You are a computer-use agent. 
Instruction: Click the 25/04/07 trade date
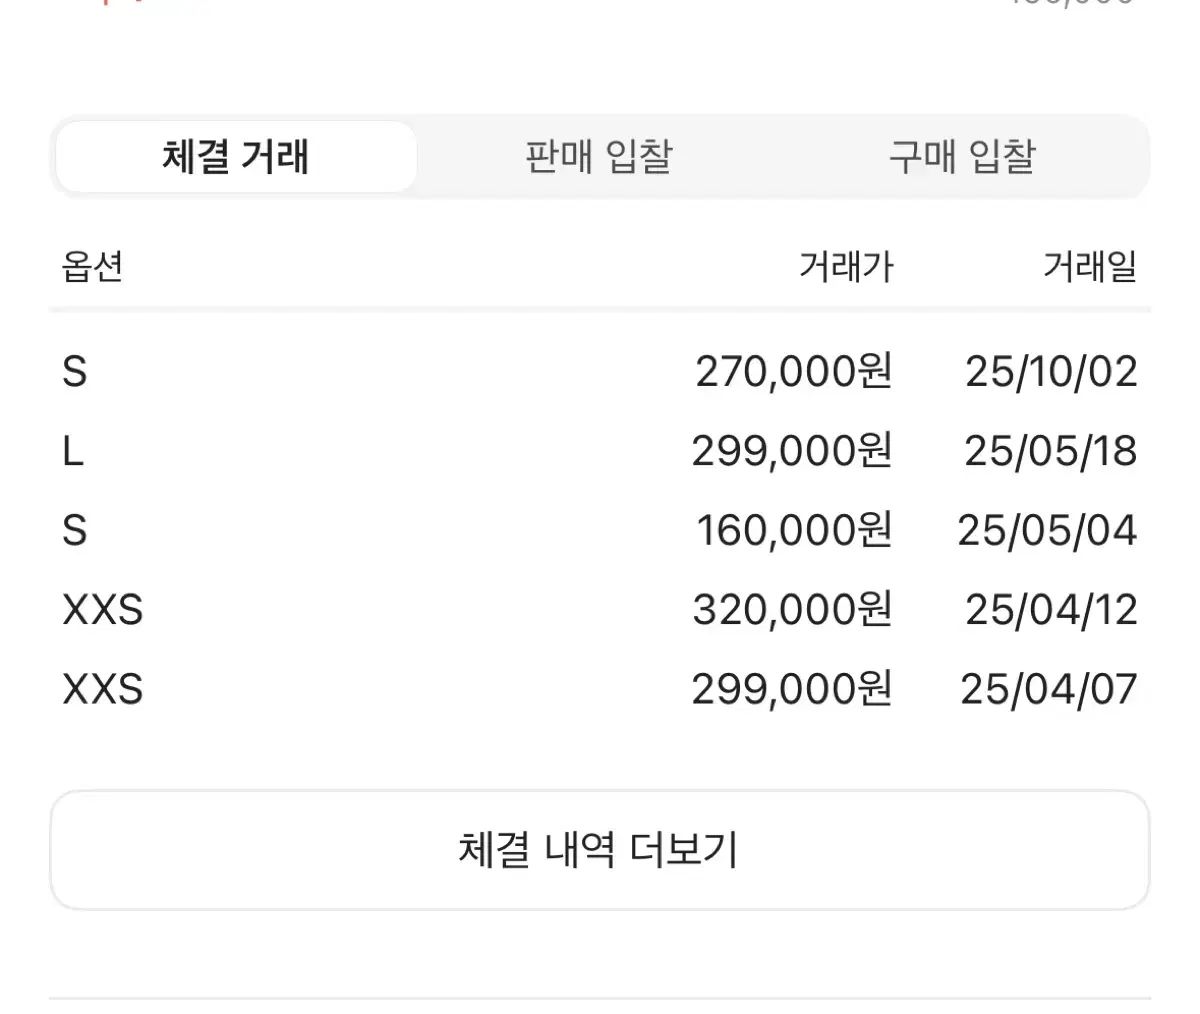[1049, 690]
